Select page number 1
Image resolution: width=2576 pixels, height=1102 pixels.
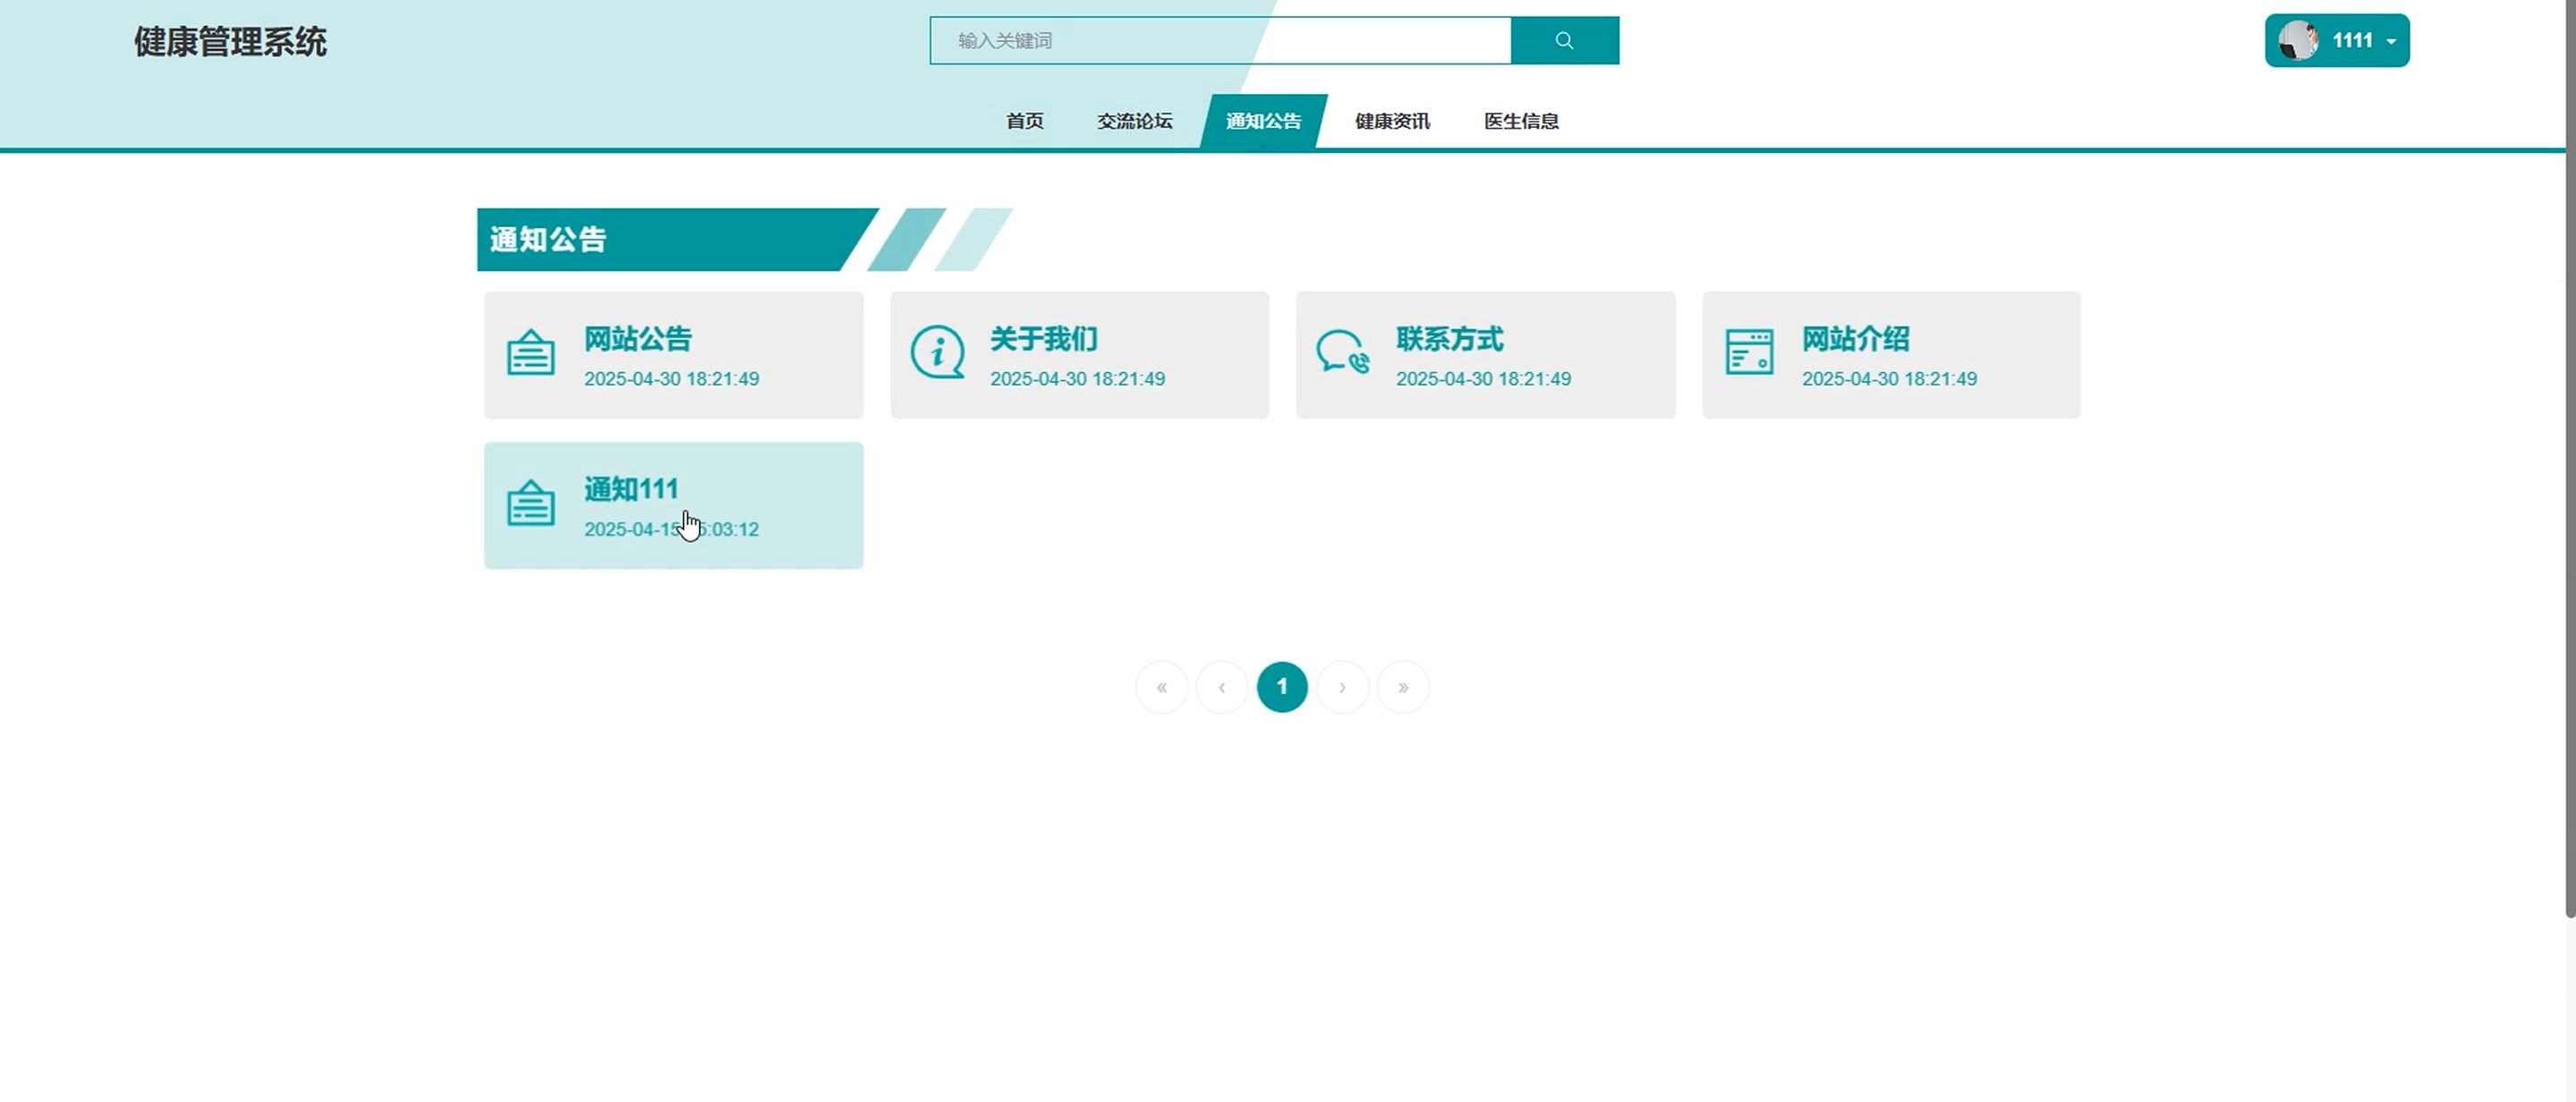tap(1282, 687)
